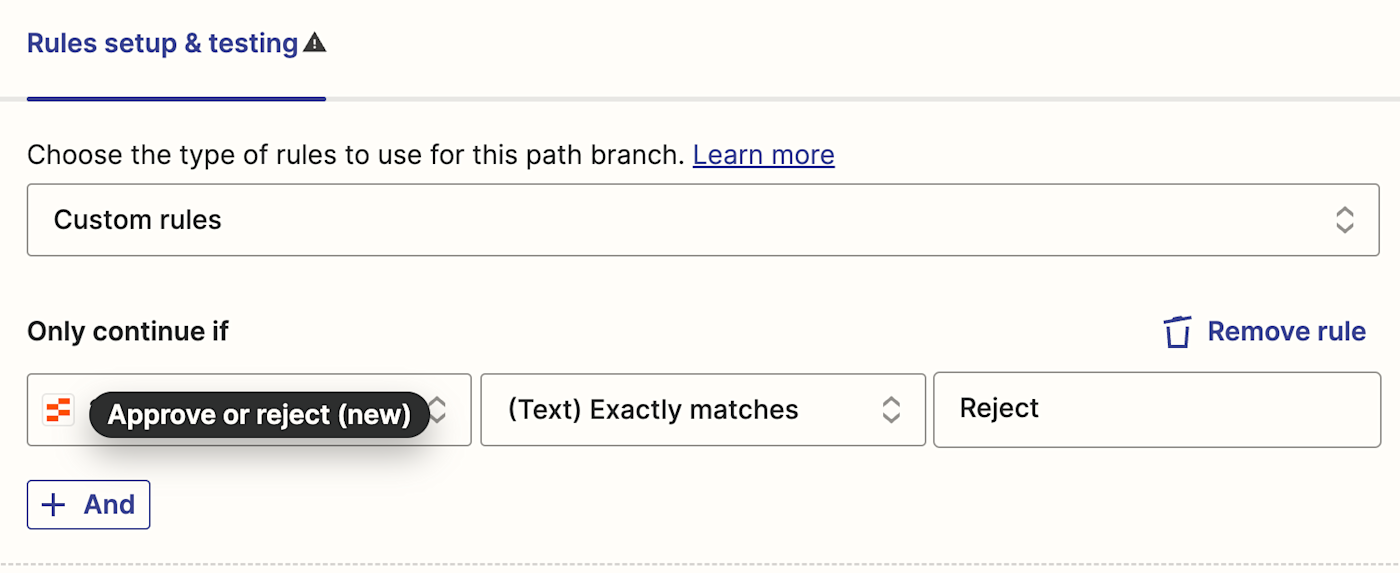Click the Reject value input field

coord(1156,410)
